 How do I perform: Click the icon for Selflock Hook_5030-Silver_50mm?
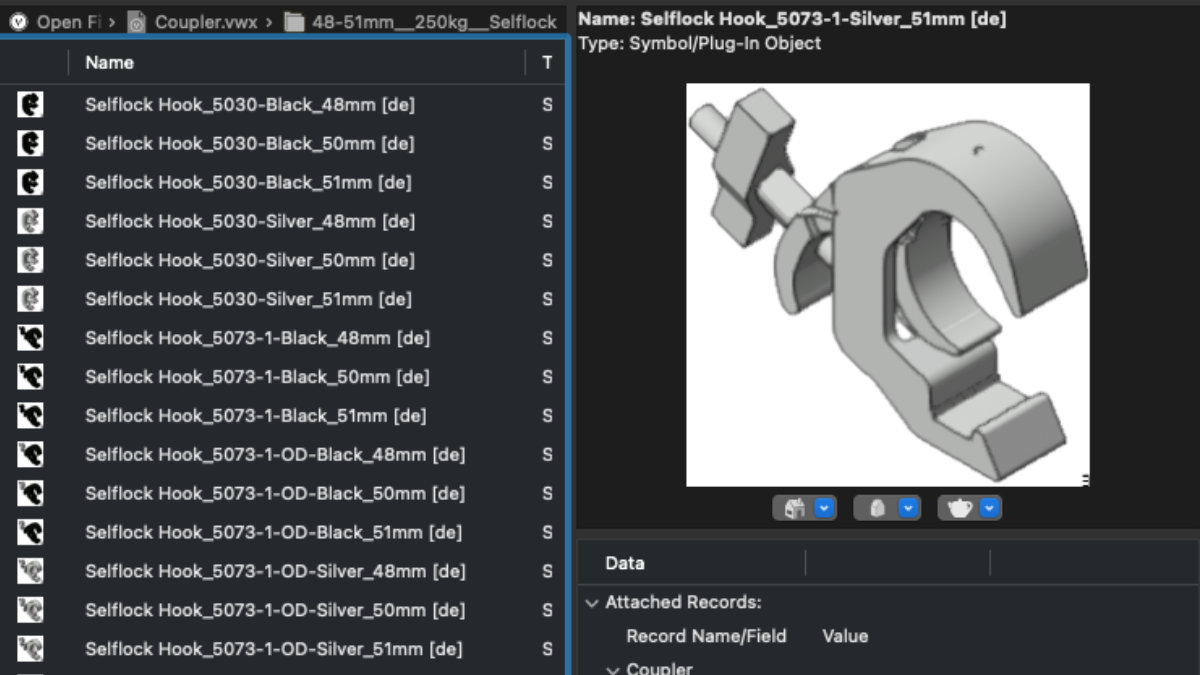point(30,260)
